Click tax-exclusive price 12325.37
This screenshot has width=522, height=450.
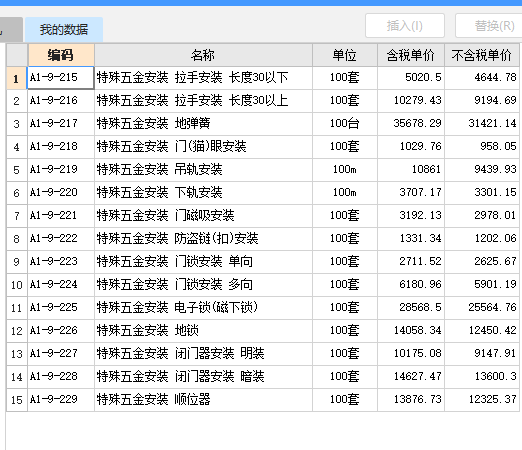(x=482, y=400)
